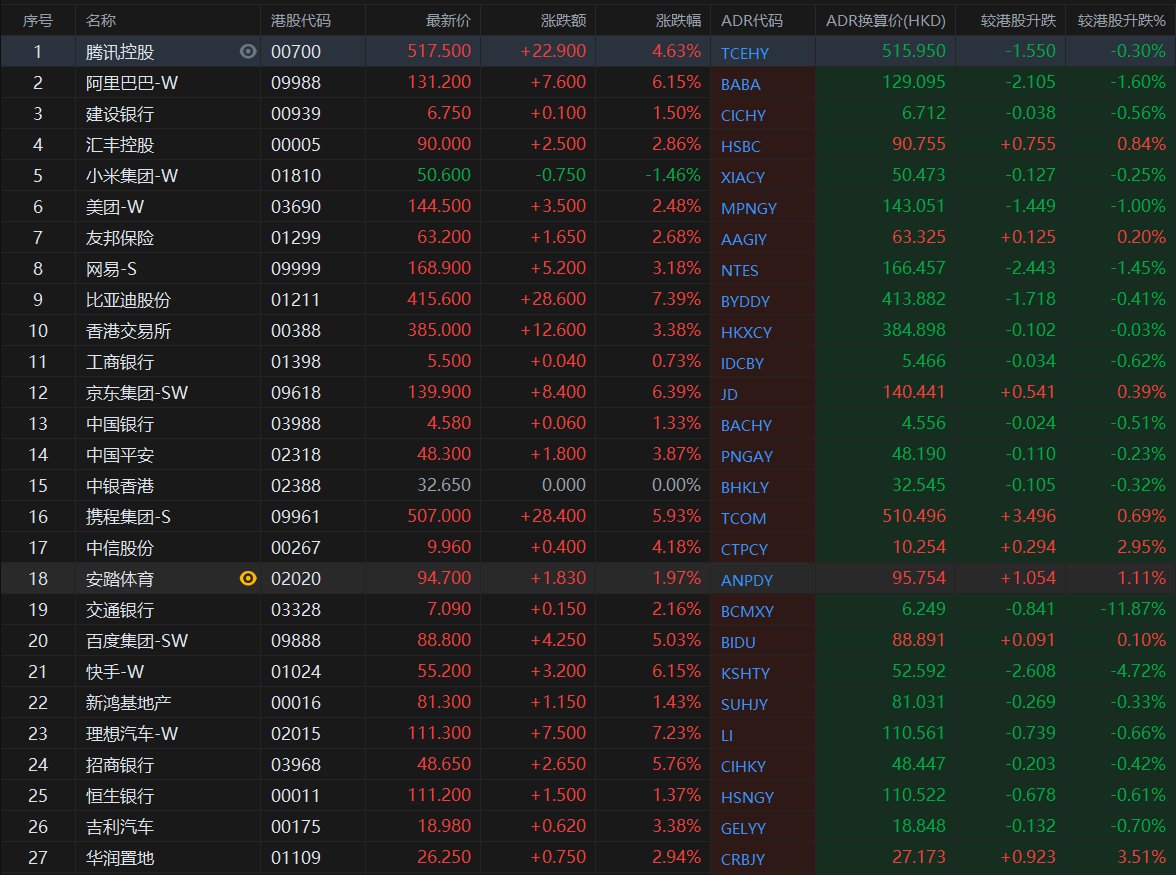Open ADR ticker HSNGY link
The height and width of the screenshot is (875, 1176).
747,798
